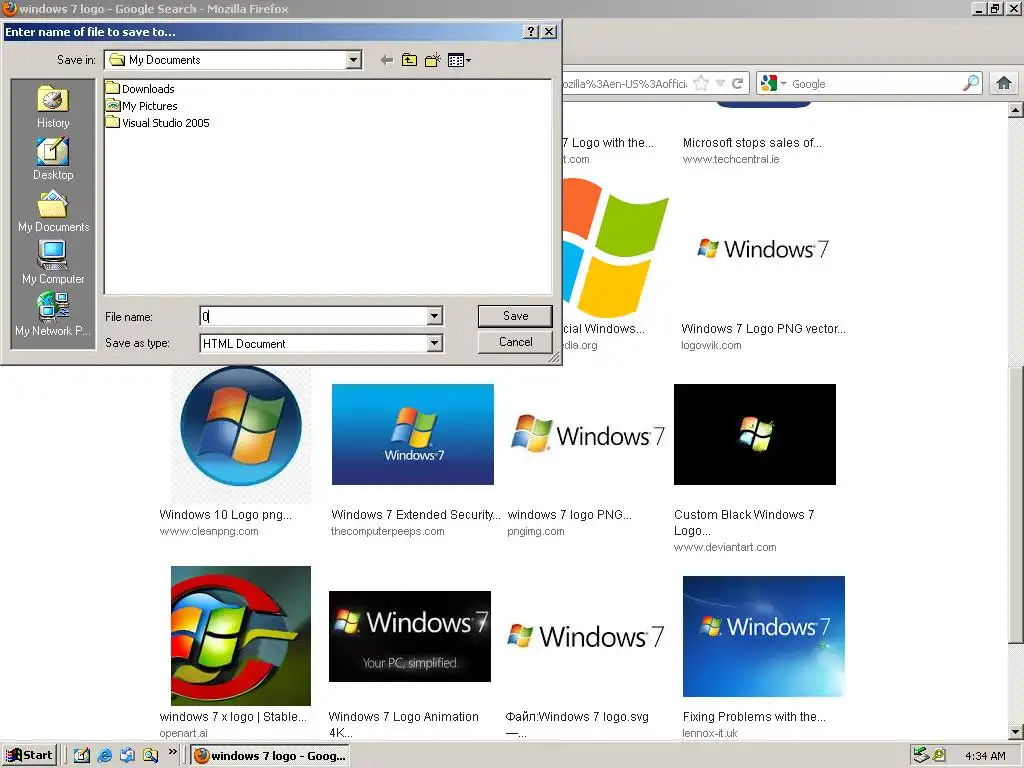The height and width of the screenshot is (768, 1024).
Task: Click 'www.deviantart.com' source text
Action: click(x=725, y=547)
